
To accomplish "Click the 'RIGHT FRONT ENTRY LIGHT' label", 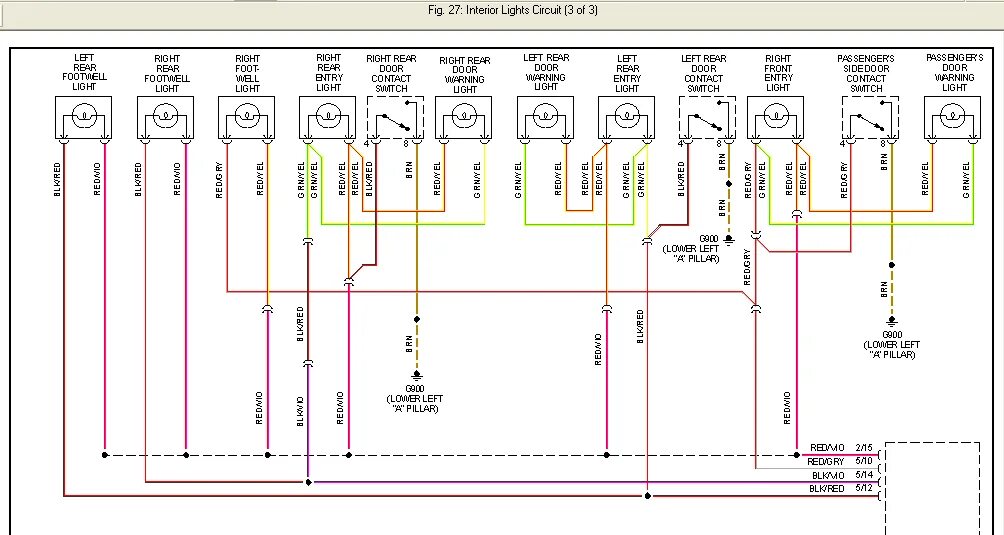I will (778, 73).
